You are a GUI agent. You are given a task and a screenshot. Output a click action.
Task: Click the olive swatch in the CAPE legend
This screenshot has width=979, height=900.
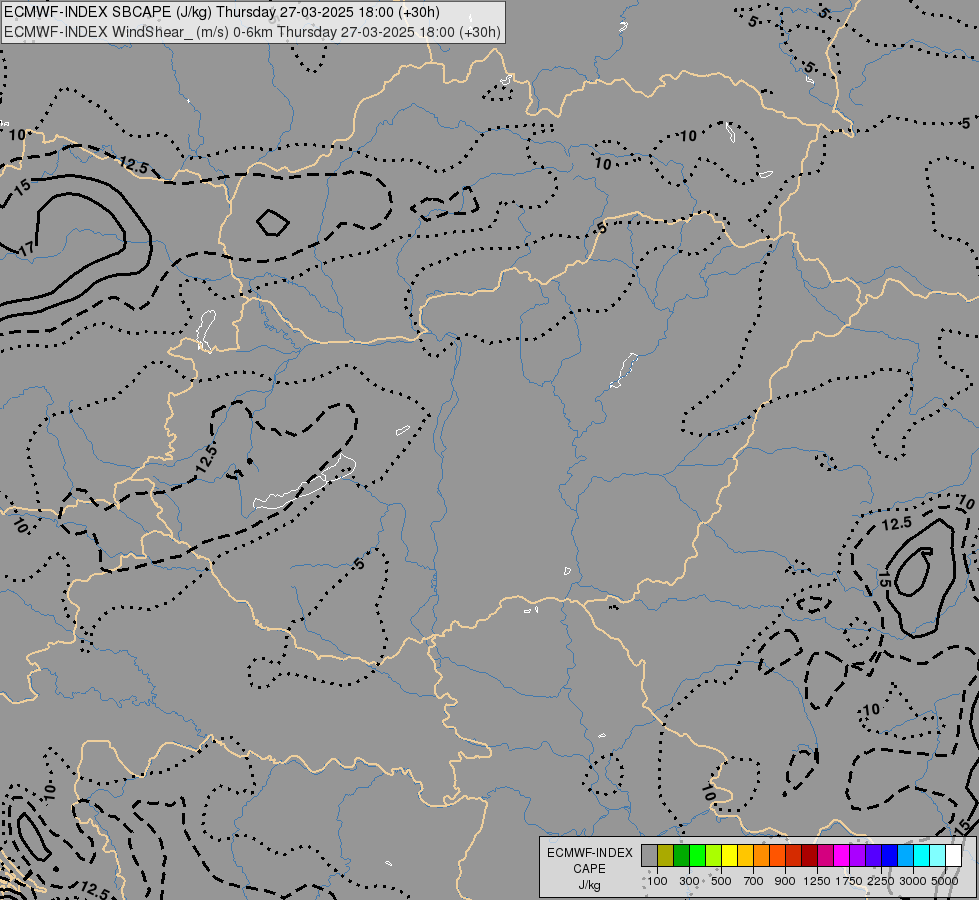[x=666, y=856]
